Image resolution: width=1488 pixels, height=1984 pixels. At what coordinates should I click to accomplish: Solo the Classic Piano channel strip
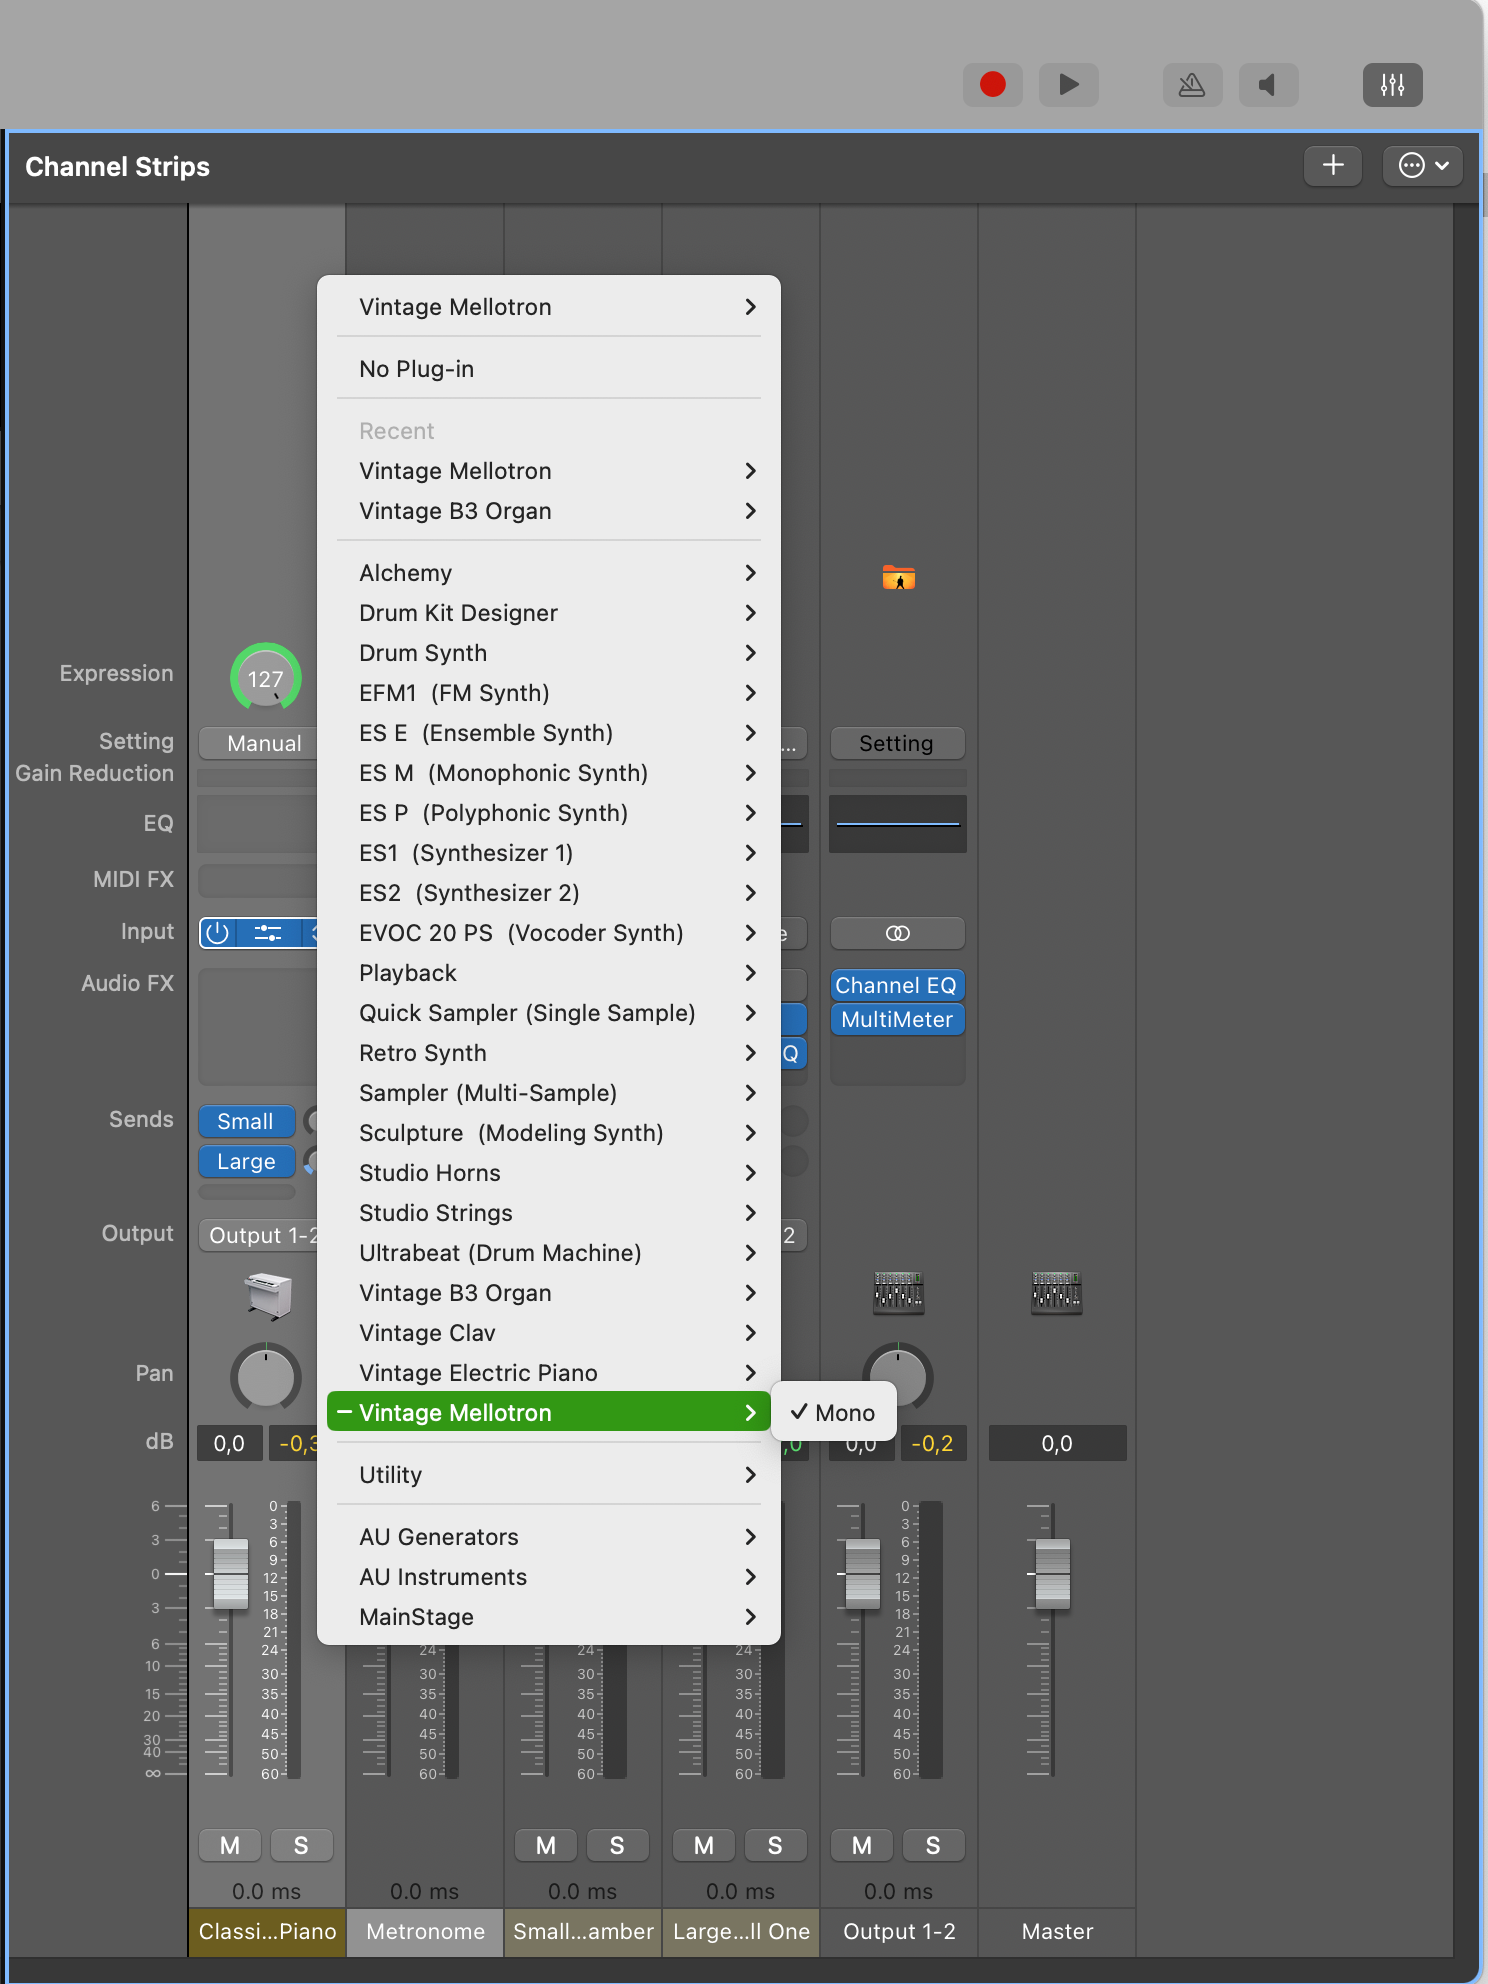pos(301,1845)
